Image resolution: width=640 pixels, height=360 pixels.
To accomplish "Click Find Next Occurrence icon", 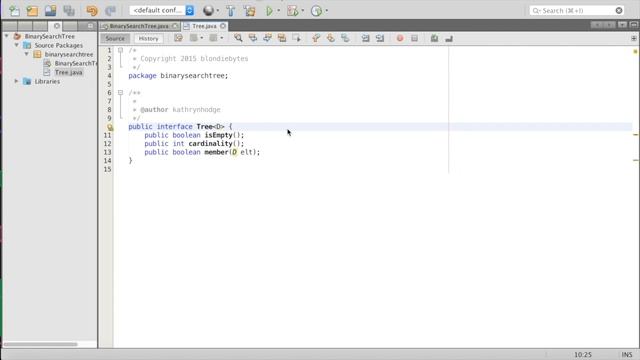I will [x=267, y=38].
